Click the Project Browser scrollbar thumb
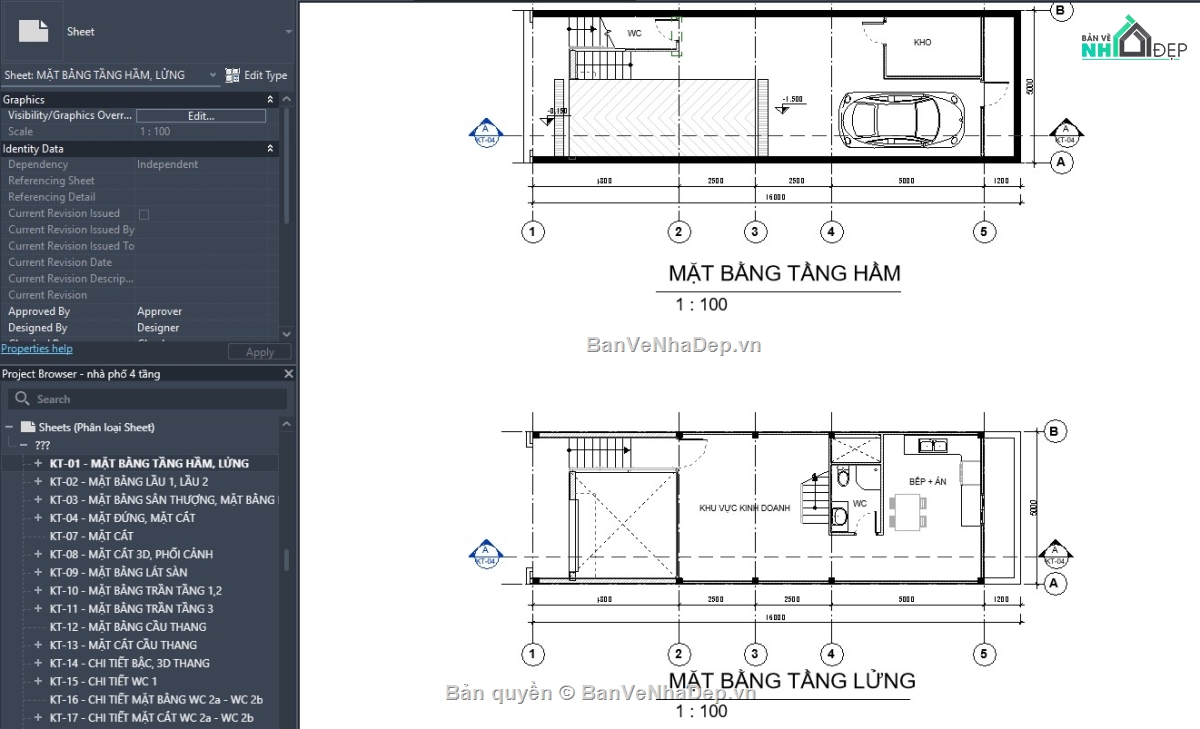The width and height of the screenshot is (1200, 729). click(288, 559)
